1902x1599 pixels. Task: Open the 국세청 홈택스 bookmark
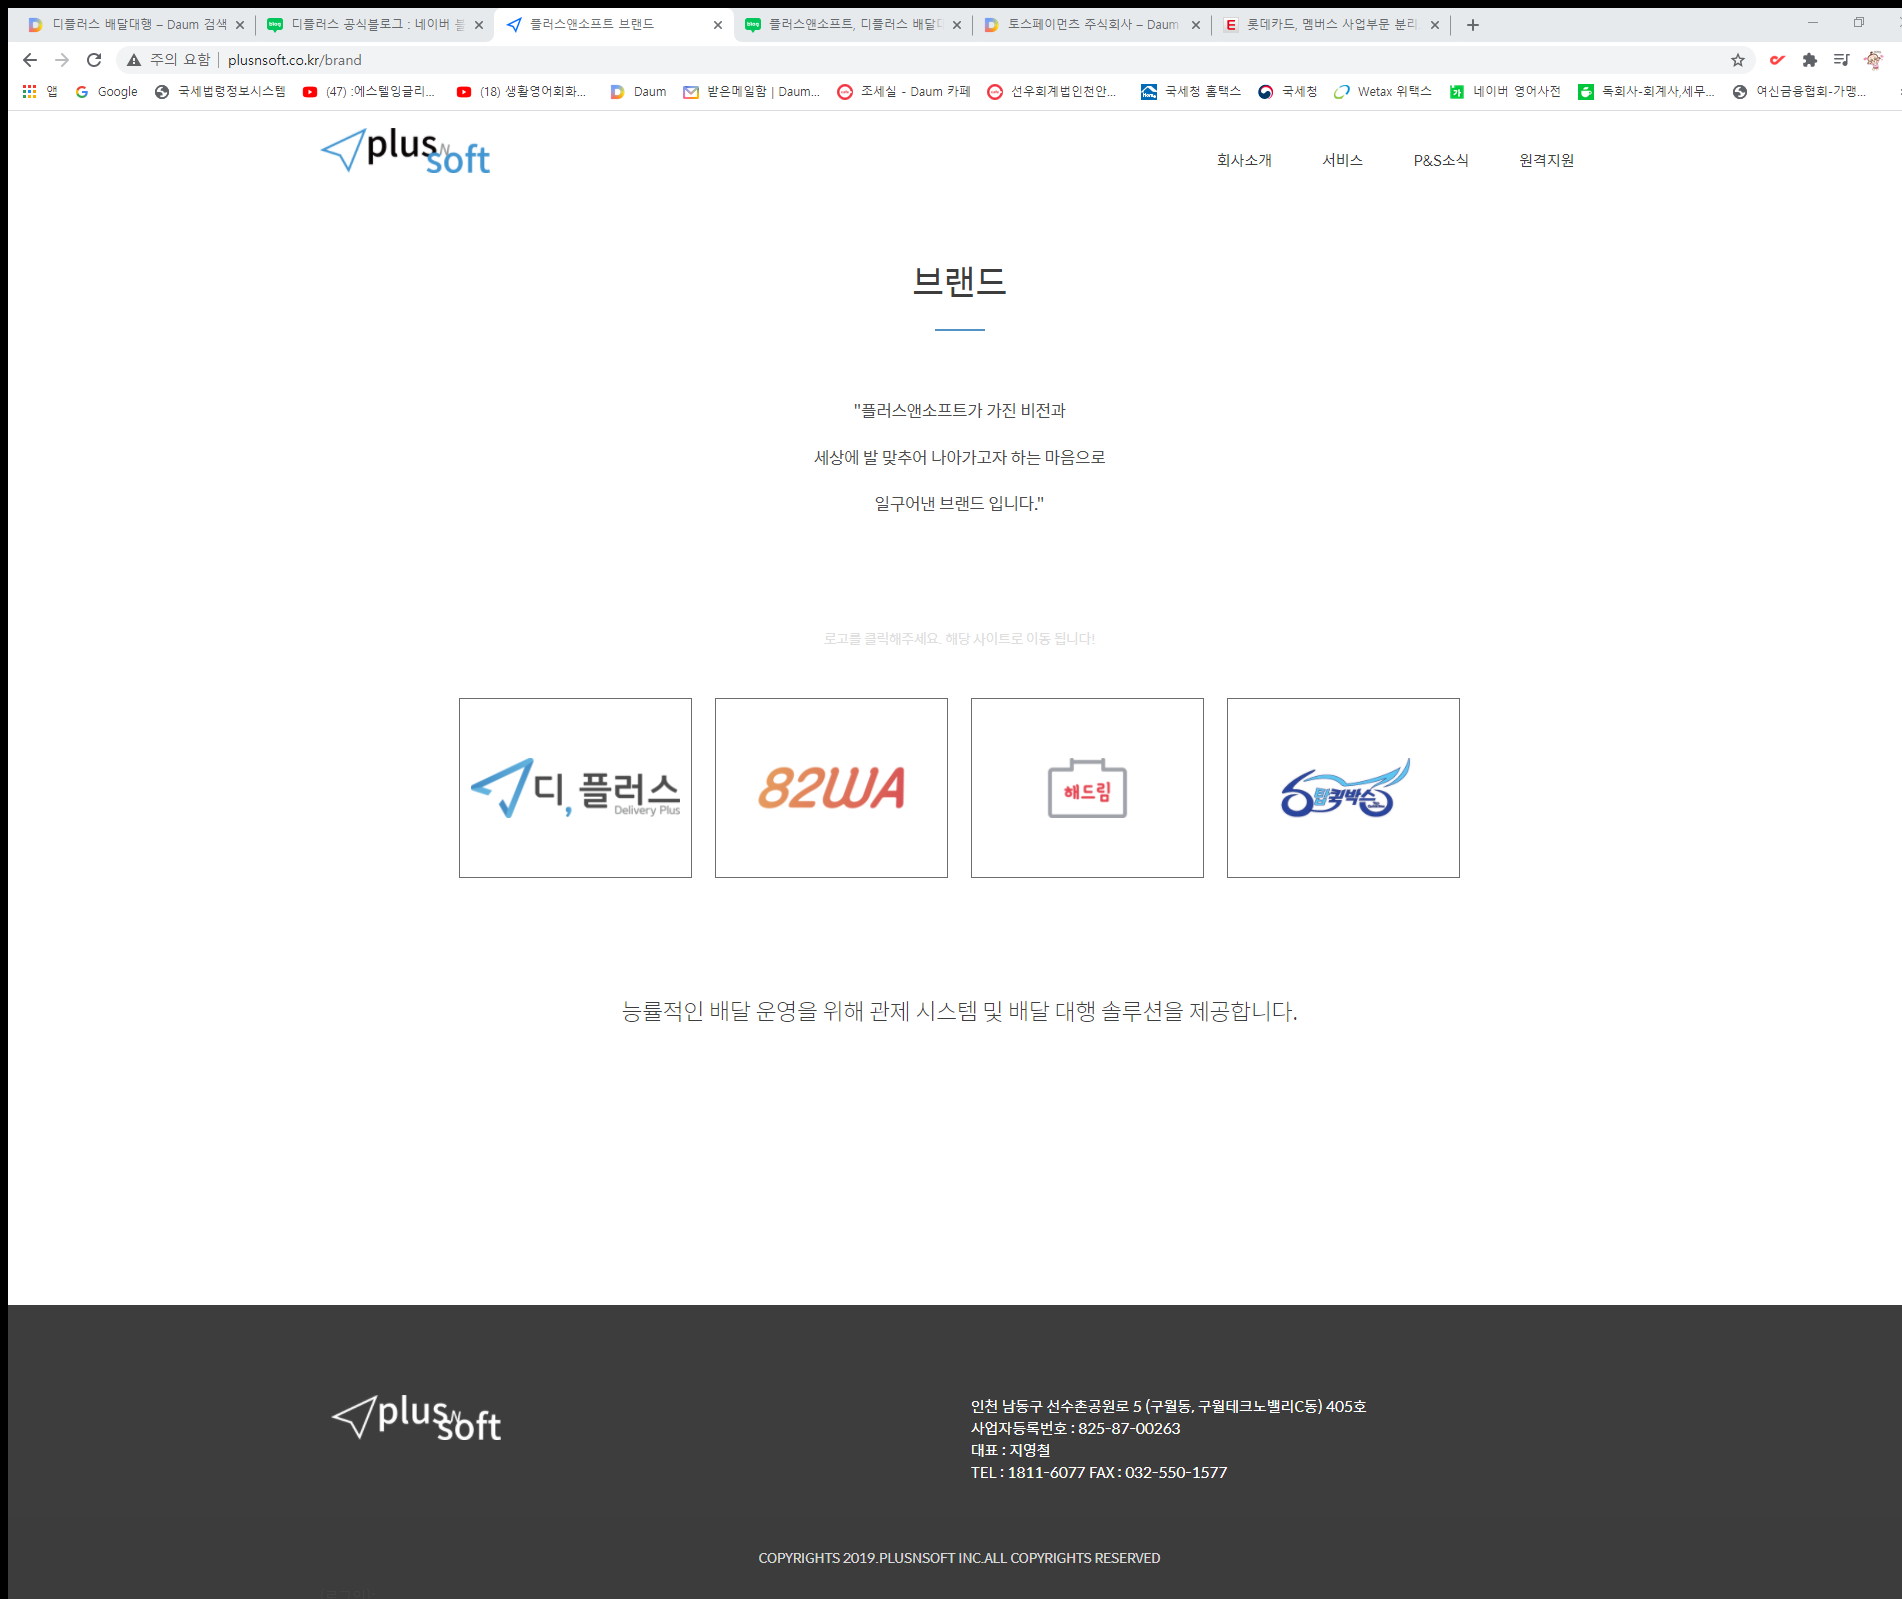coord(1191,91)
